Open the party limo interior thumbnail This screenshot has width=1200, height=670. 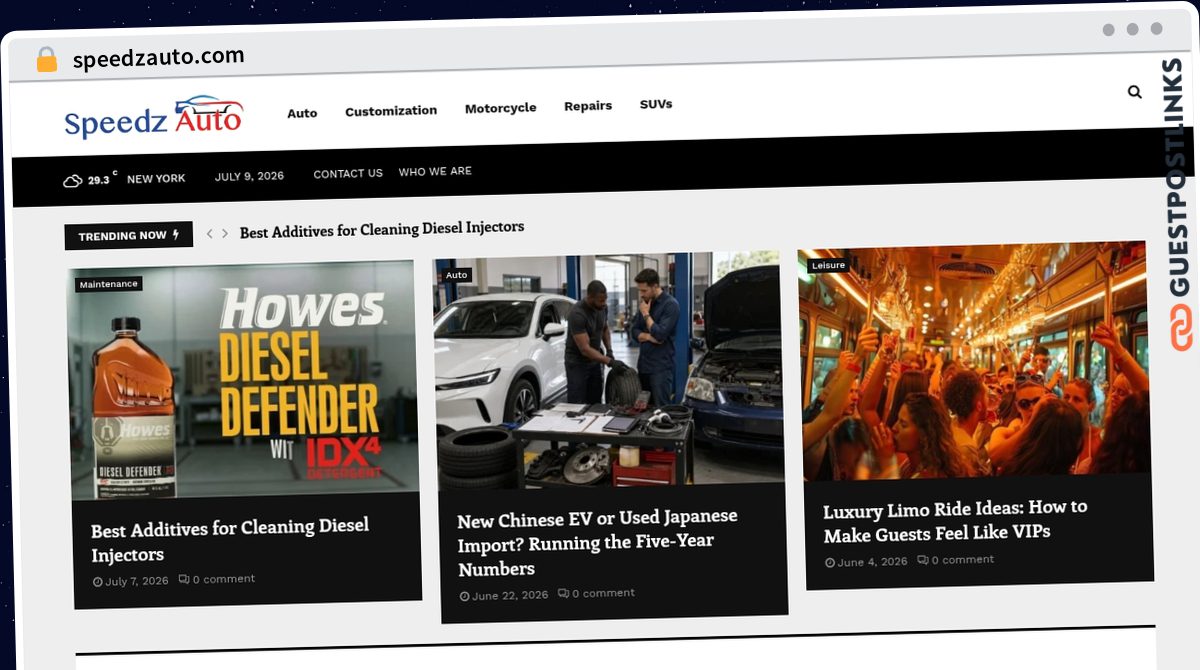[974, 361]
